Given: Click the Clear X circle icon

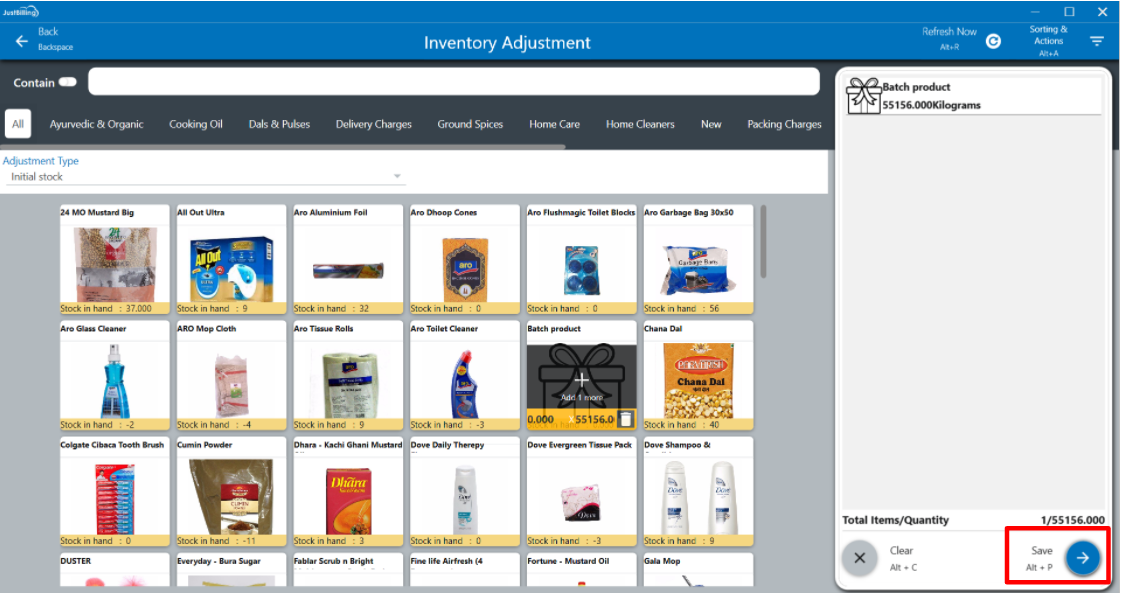Looking at the screenshot, I should [859, 558].
